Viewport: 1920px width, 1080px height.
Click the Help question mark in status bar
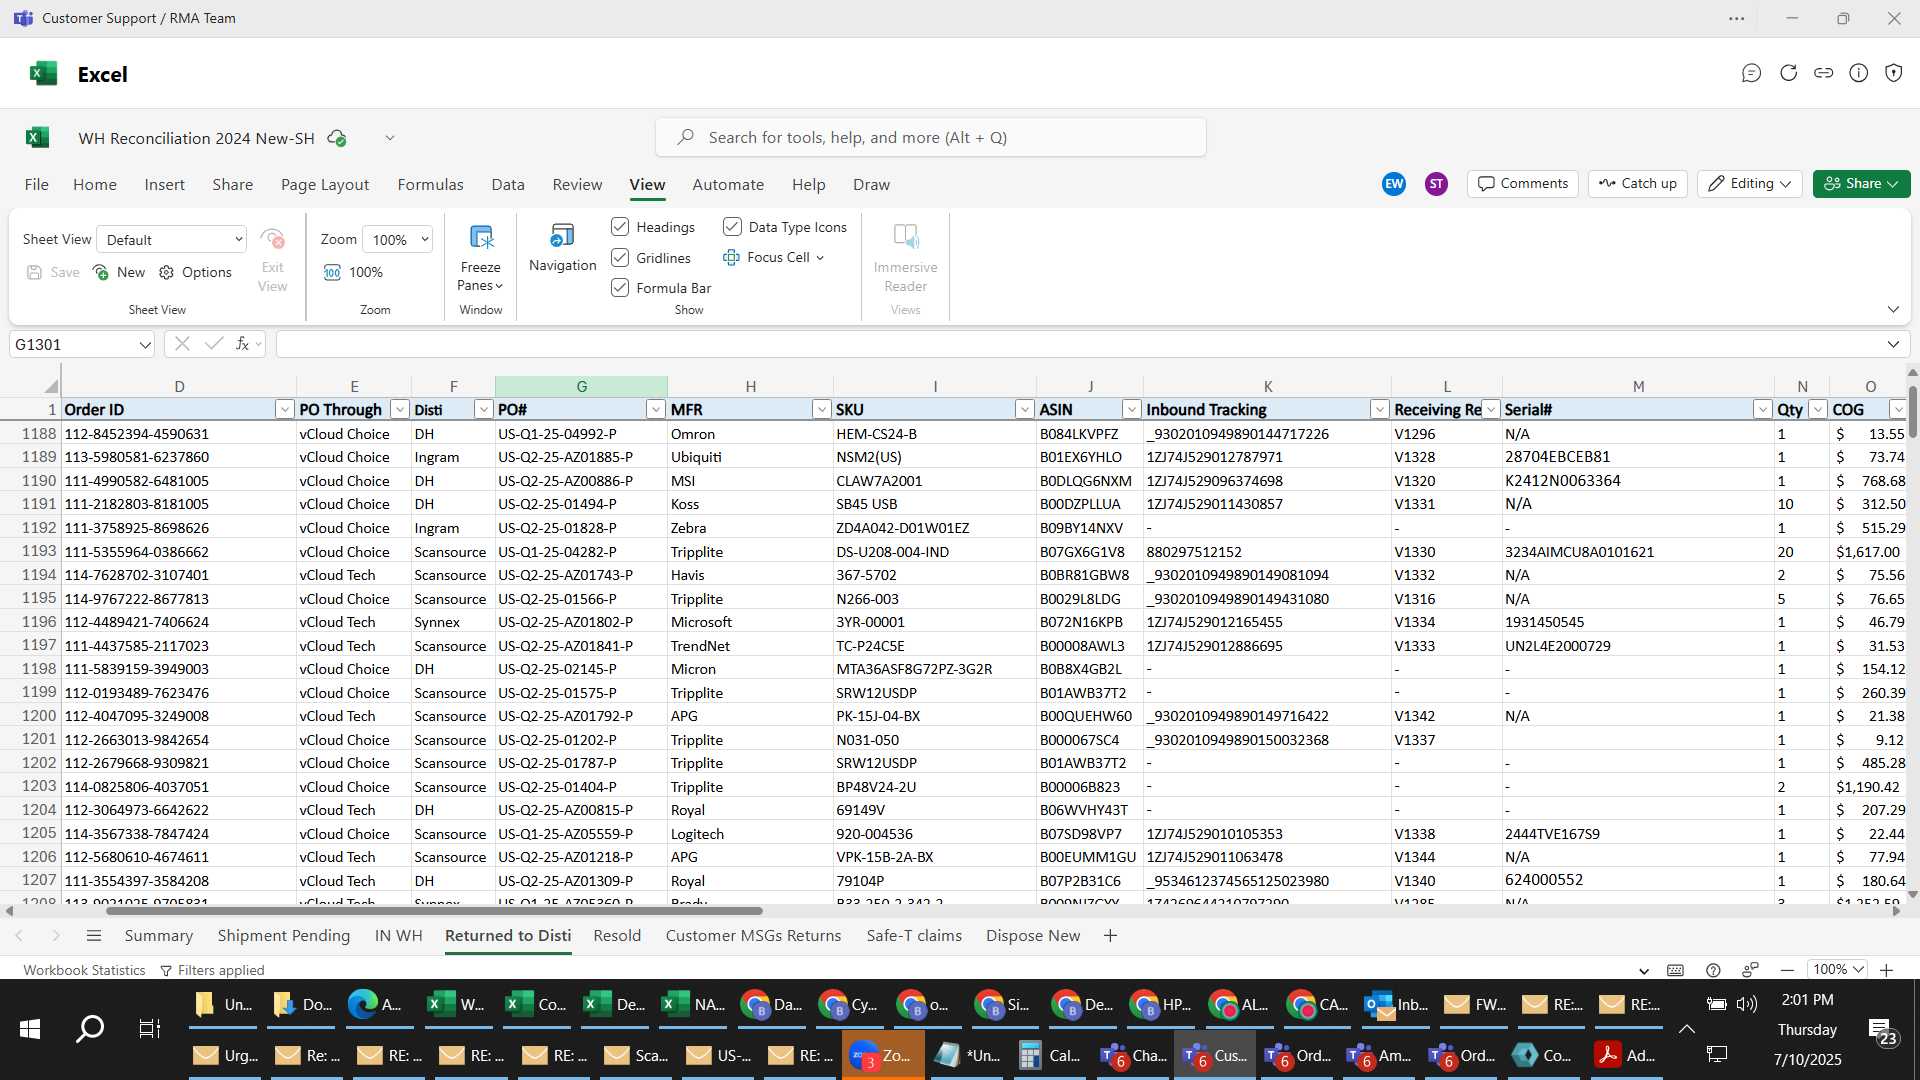[x=1713, y=970]
